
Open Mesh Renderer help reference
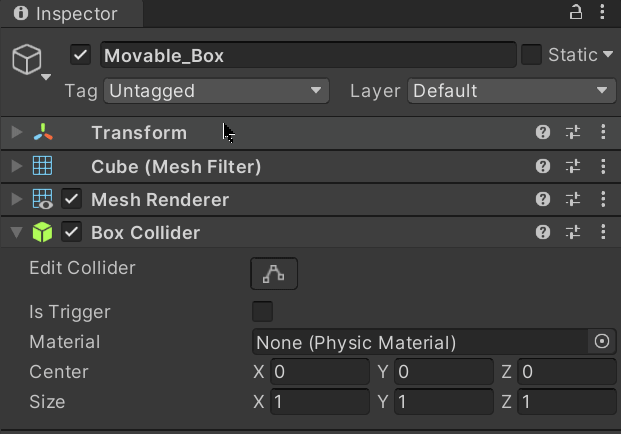[x=543, y=199]
